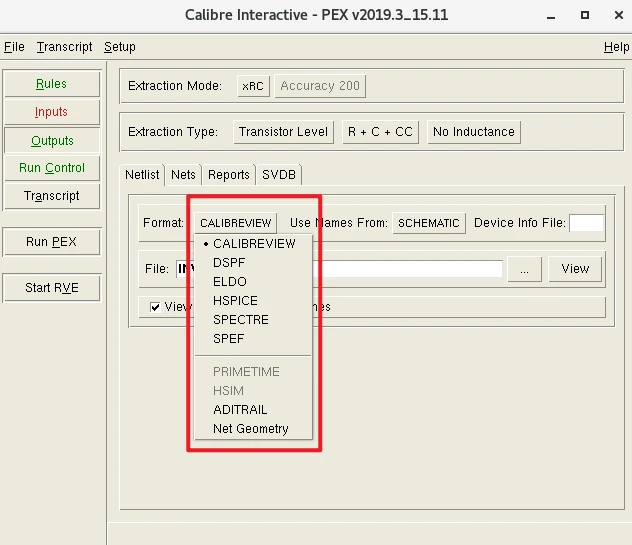Open the SCHEMATIC names dropdown
The width and height of the screenshot is (632, 545).
coord(429,223)
